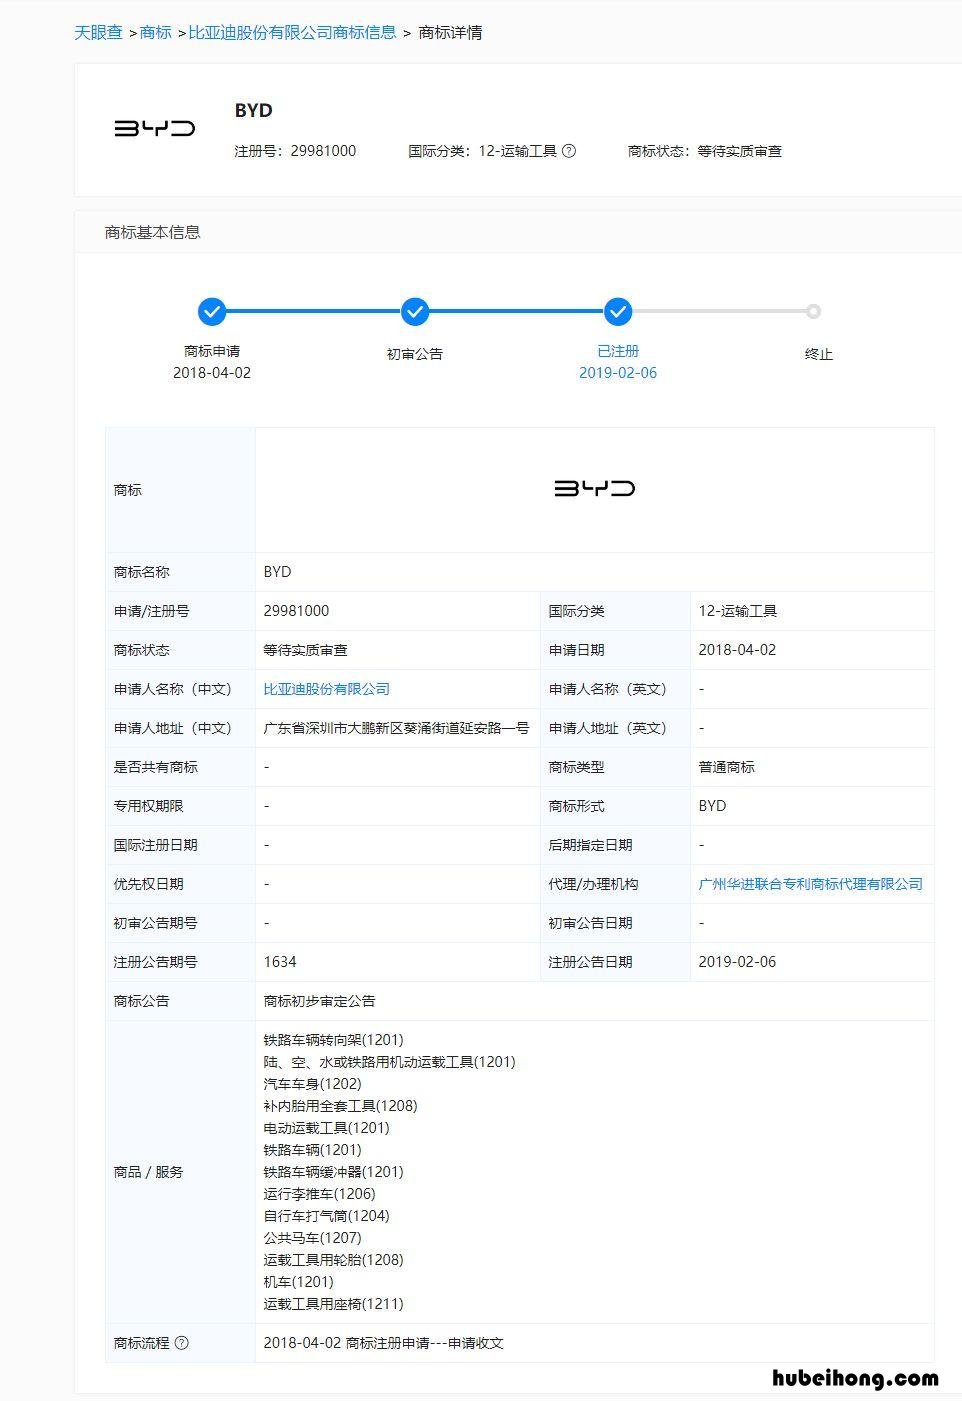Open the 天眼查 breadcrumb link
The height and width of the screenshot is (1401, 962).
coord(98,33)
